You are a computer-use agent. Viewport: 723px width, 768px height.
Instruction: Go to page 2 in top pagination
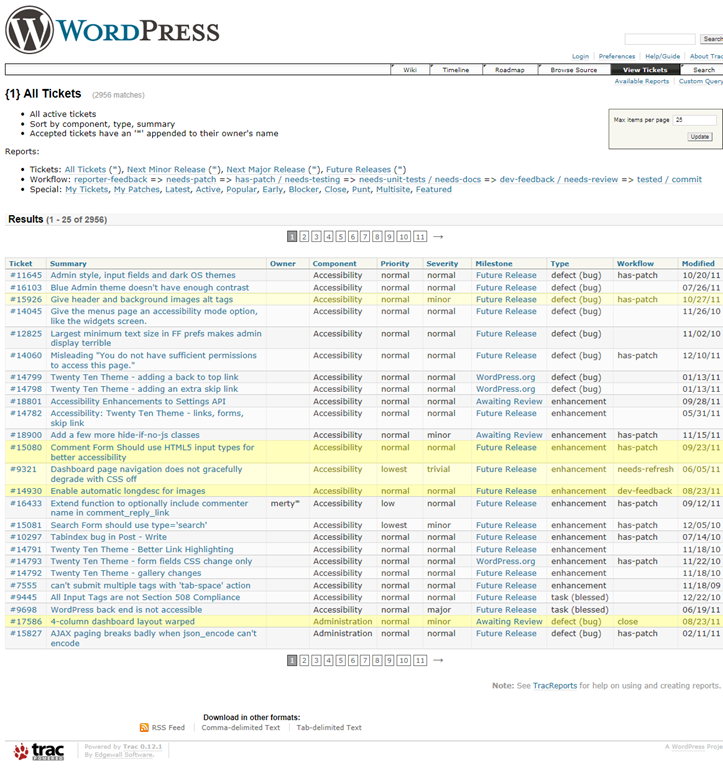pyautogui.click(x=304, y=237)
